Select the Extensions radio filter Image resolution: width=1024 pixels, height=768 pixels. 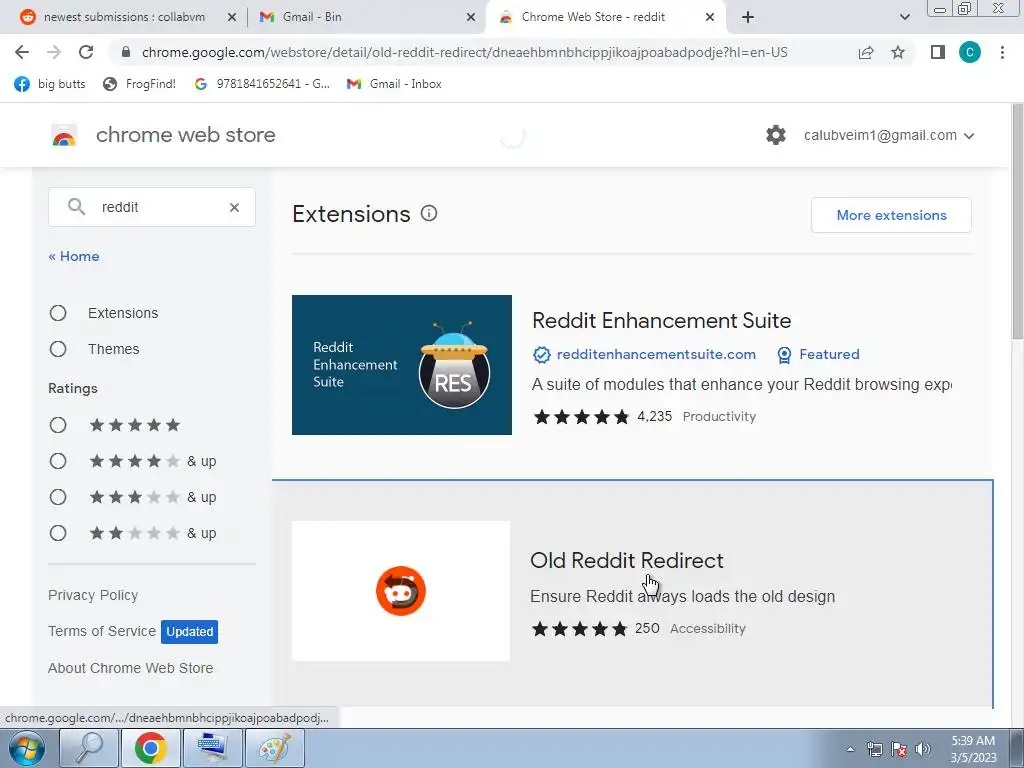(58, 313)
